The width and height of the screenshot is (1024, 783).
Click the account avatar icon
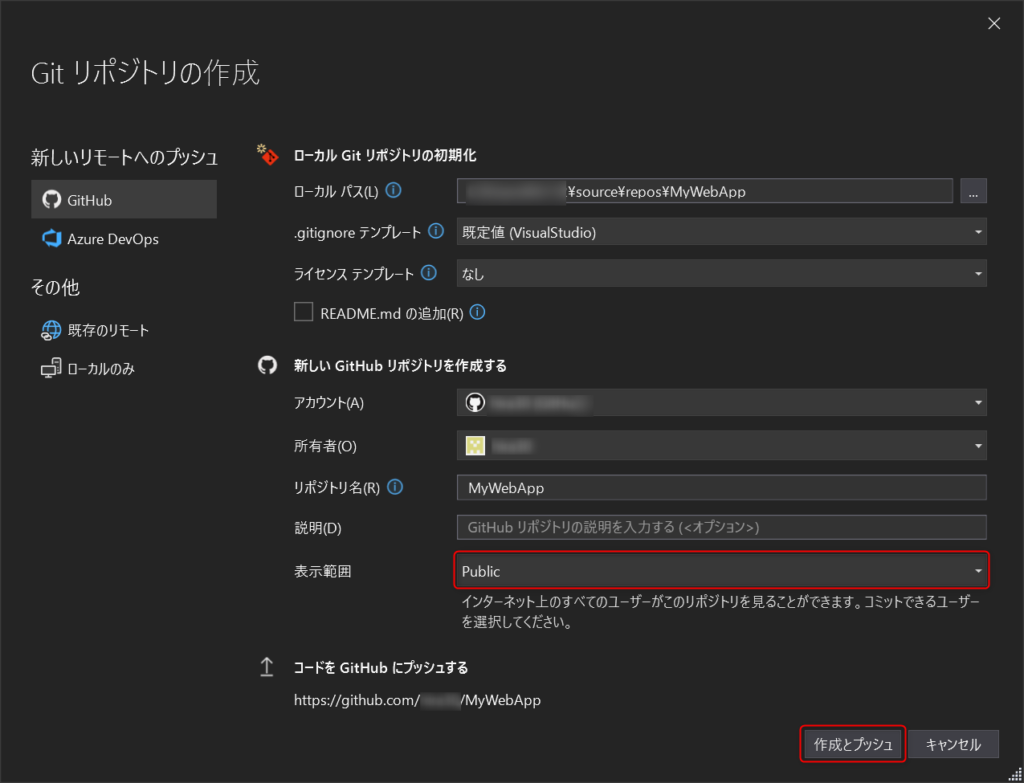475,402
